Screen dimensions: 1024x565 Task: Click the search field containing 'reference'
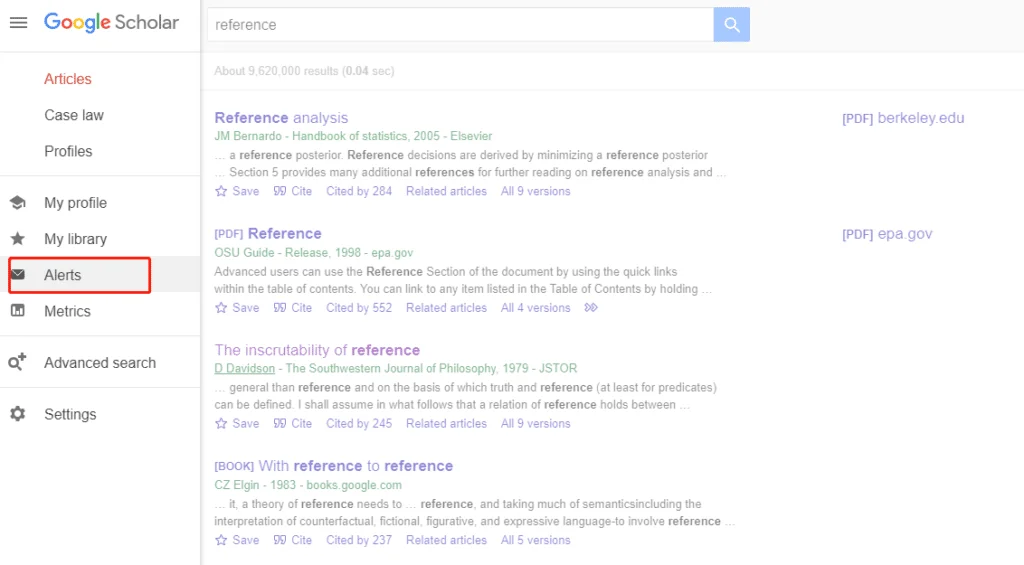[460, 25]
